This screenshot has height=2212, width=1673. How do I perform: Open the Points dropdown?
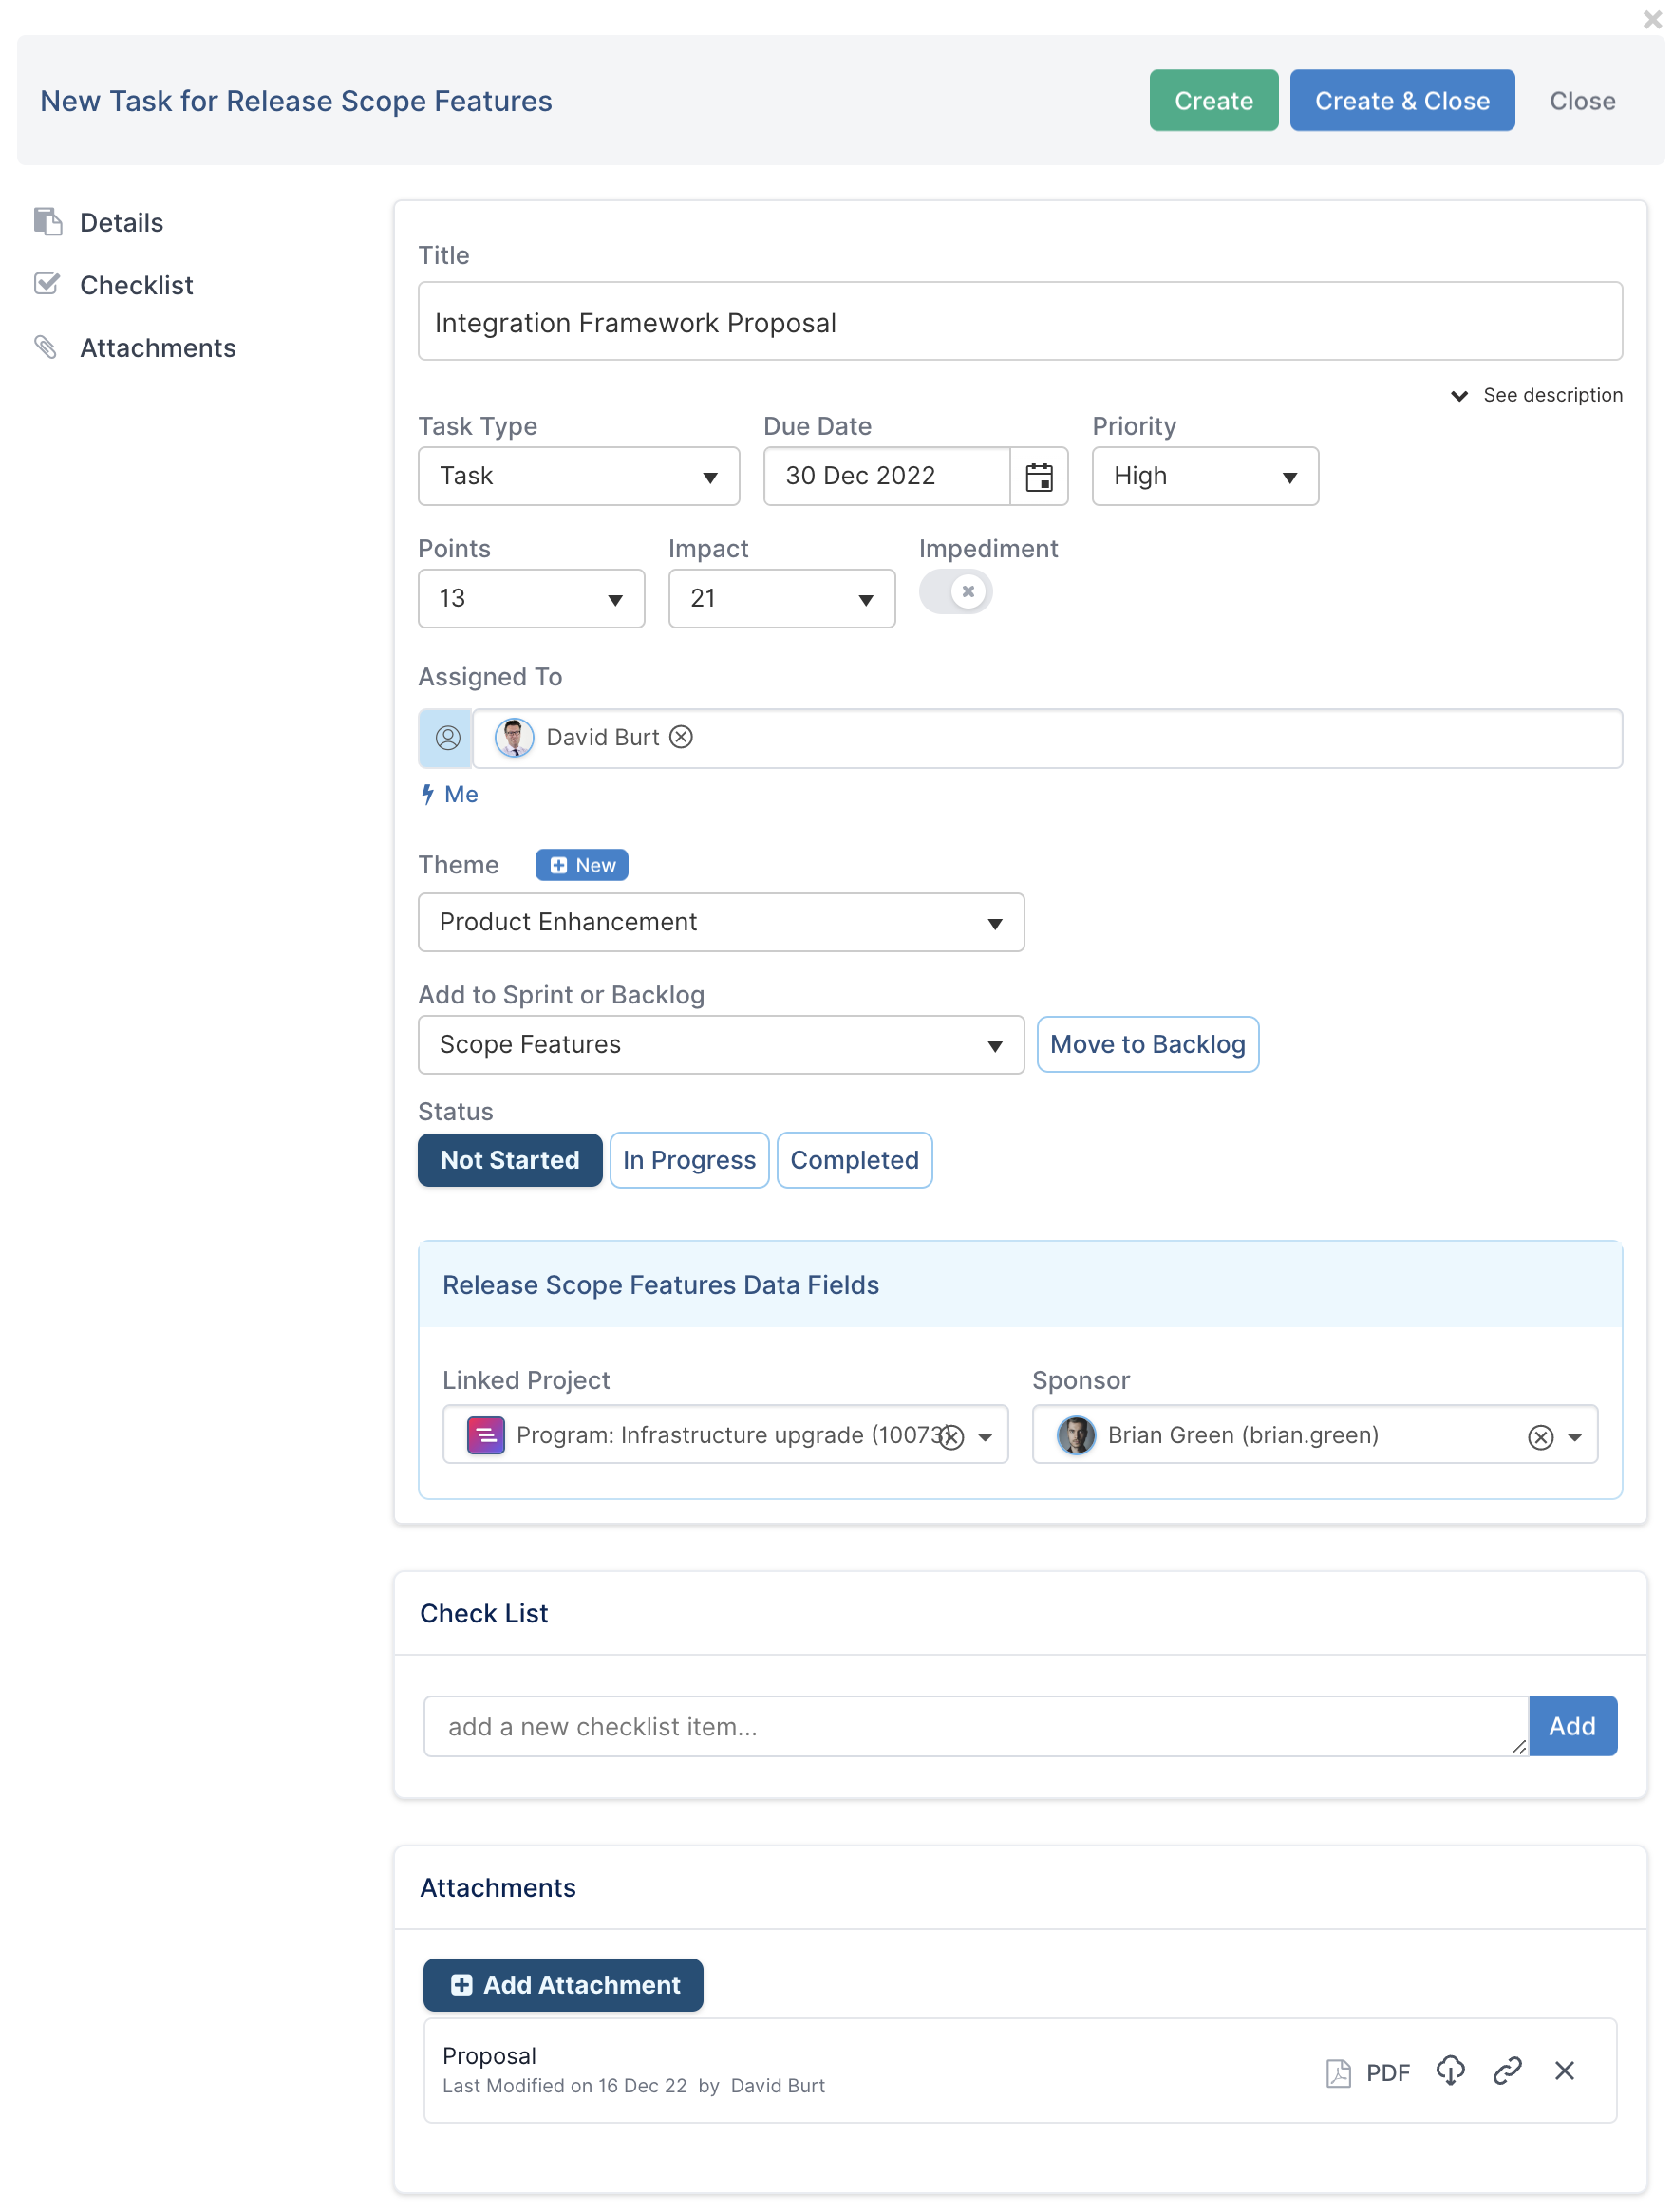[x=531, y=599]
